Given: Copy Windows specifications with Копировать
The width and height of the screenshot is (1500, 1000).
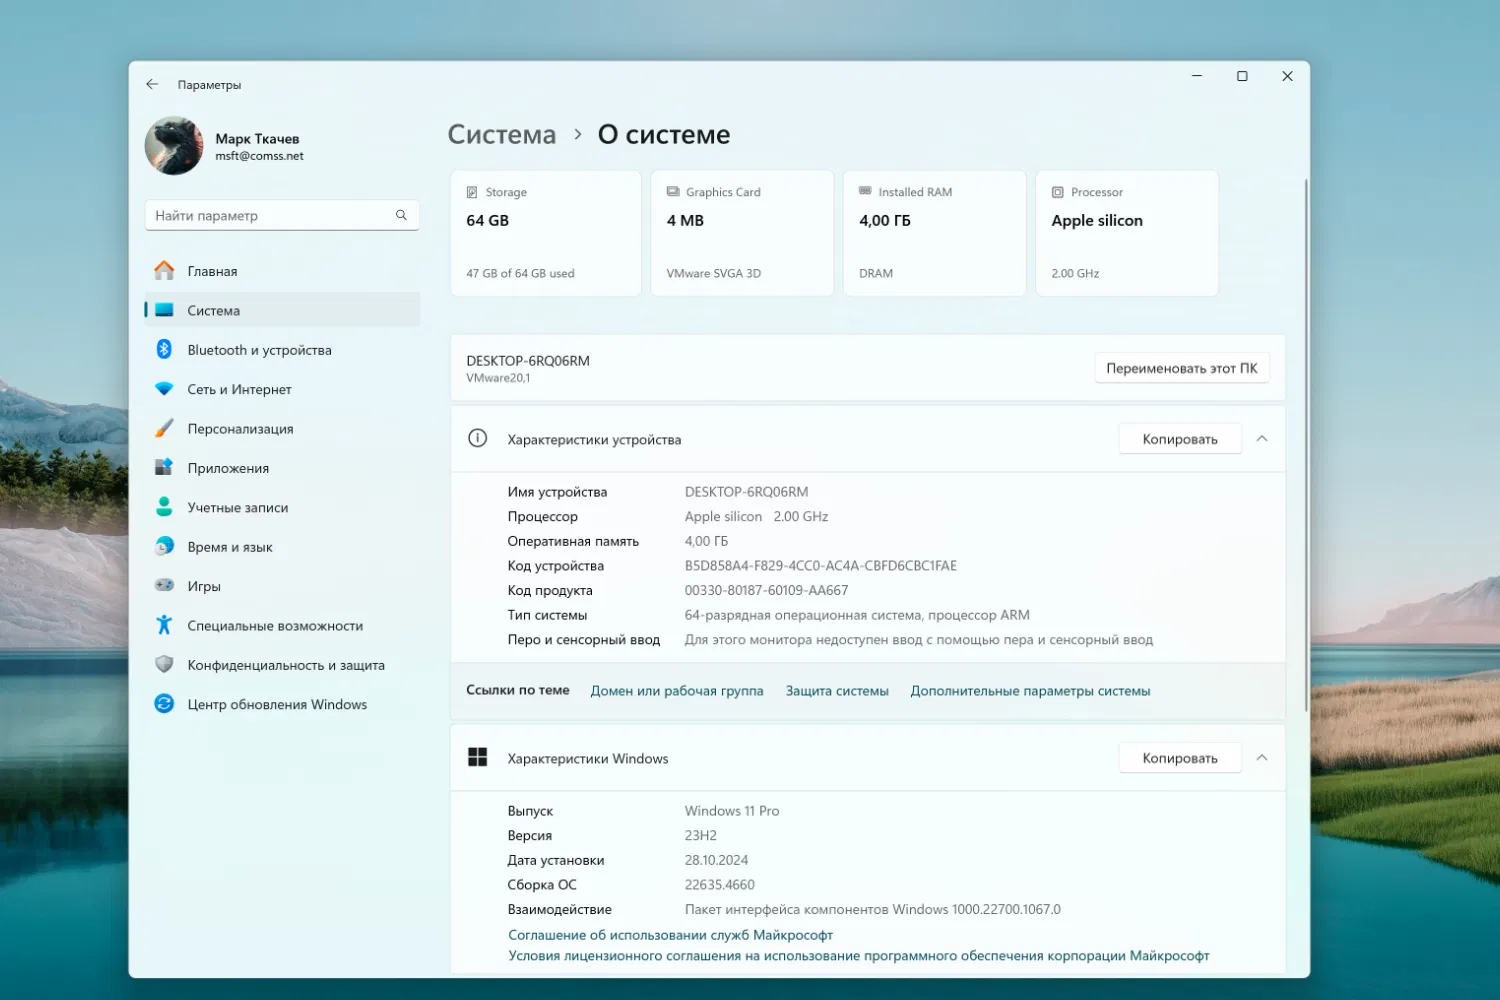Looking at the screenshot, I should pyautogui.click(x=1180, y=758).
